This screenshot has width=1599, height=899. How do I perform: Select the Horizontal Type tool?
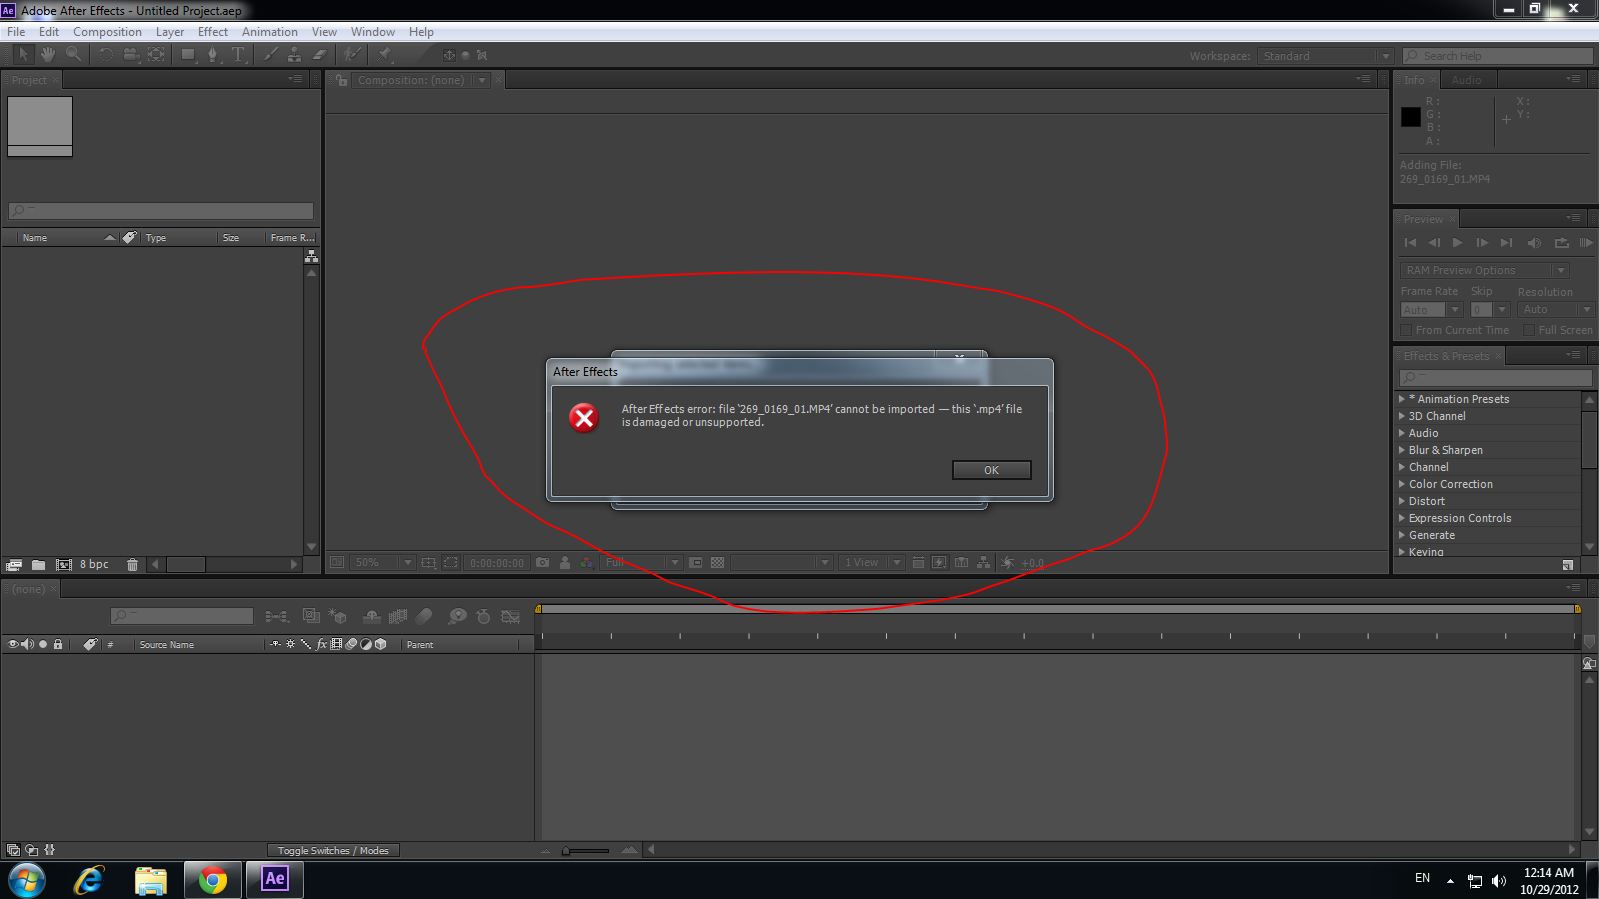coord(238,55)
